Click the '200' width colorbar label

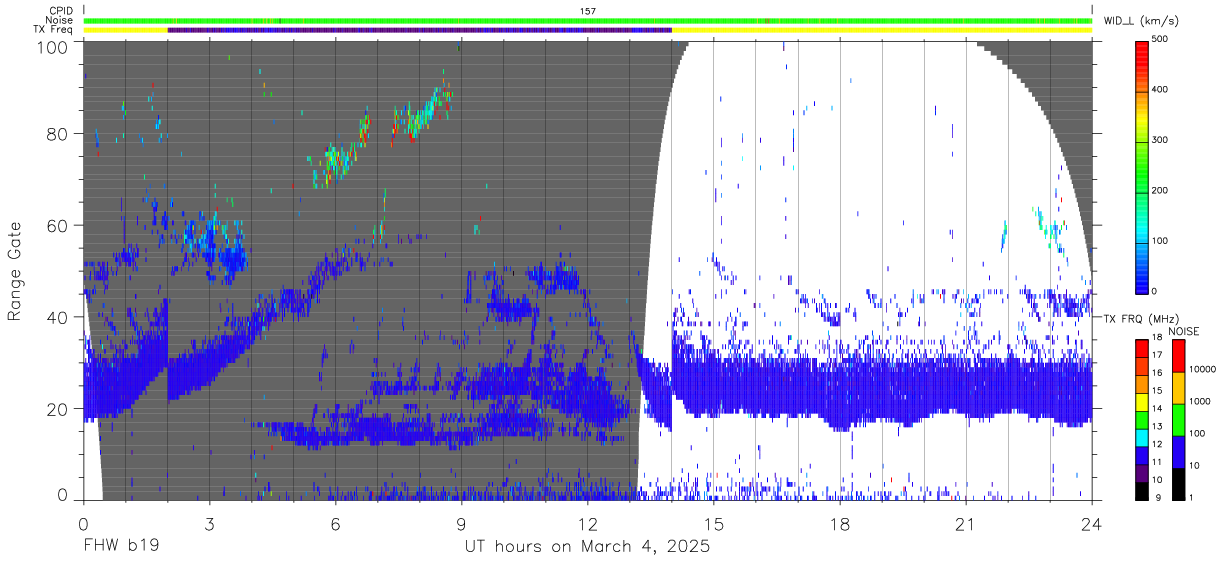[1160, 190]
